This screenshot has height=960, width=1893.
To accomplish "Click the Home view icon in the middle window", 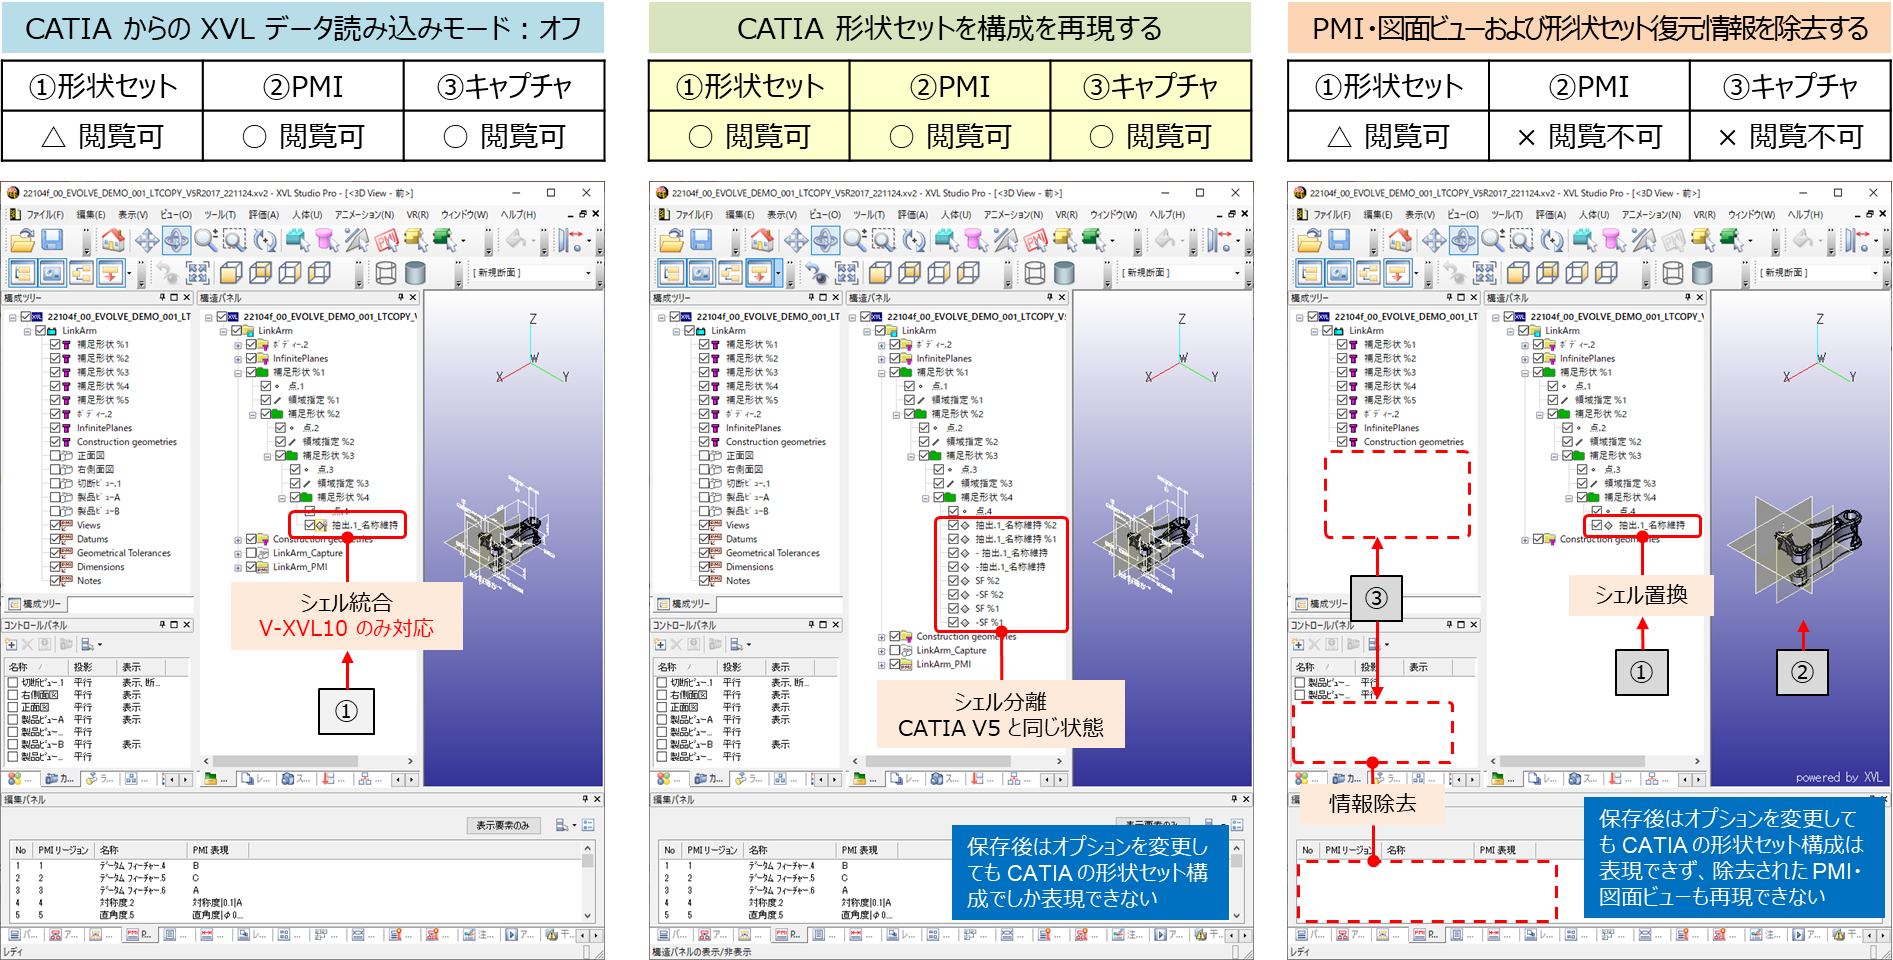I will [762, 240].
